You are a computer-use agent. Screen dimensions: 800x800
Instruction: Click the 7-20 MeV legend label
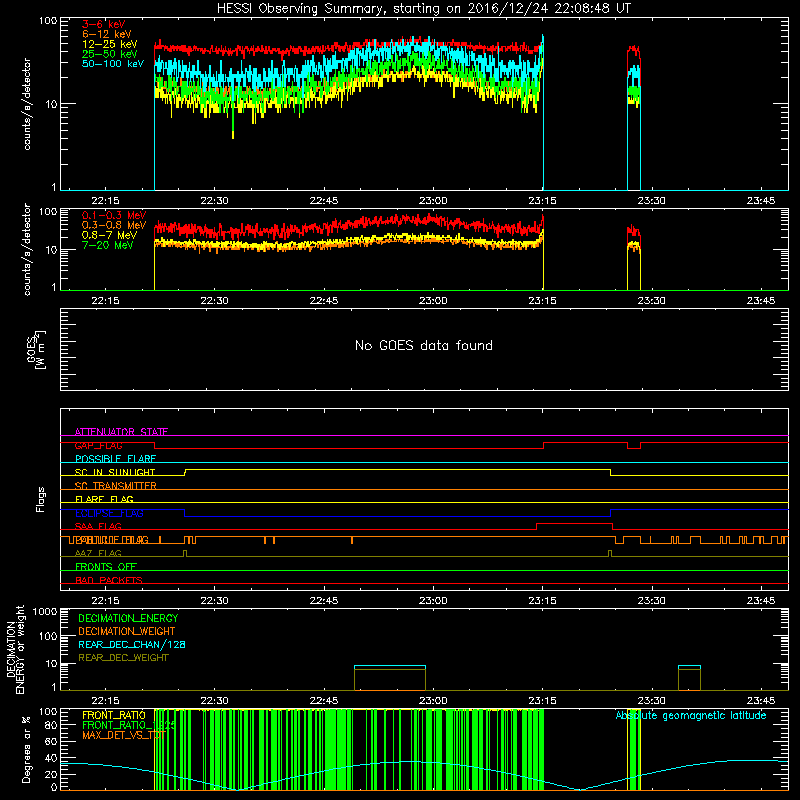pos(107,245)
